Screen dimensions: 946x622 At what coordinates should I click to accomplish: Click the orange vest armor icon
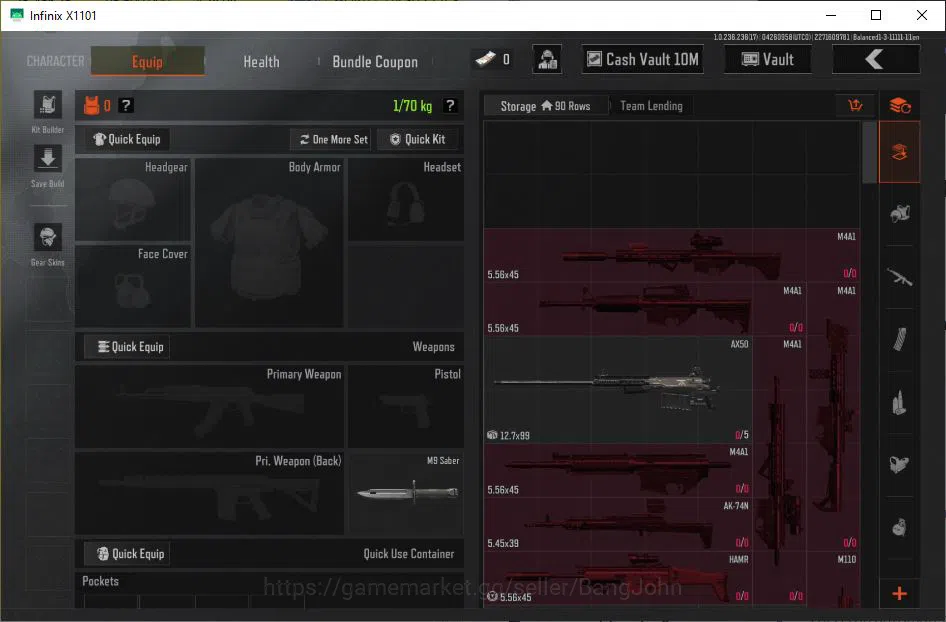[x=92, y=106]
